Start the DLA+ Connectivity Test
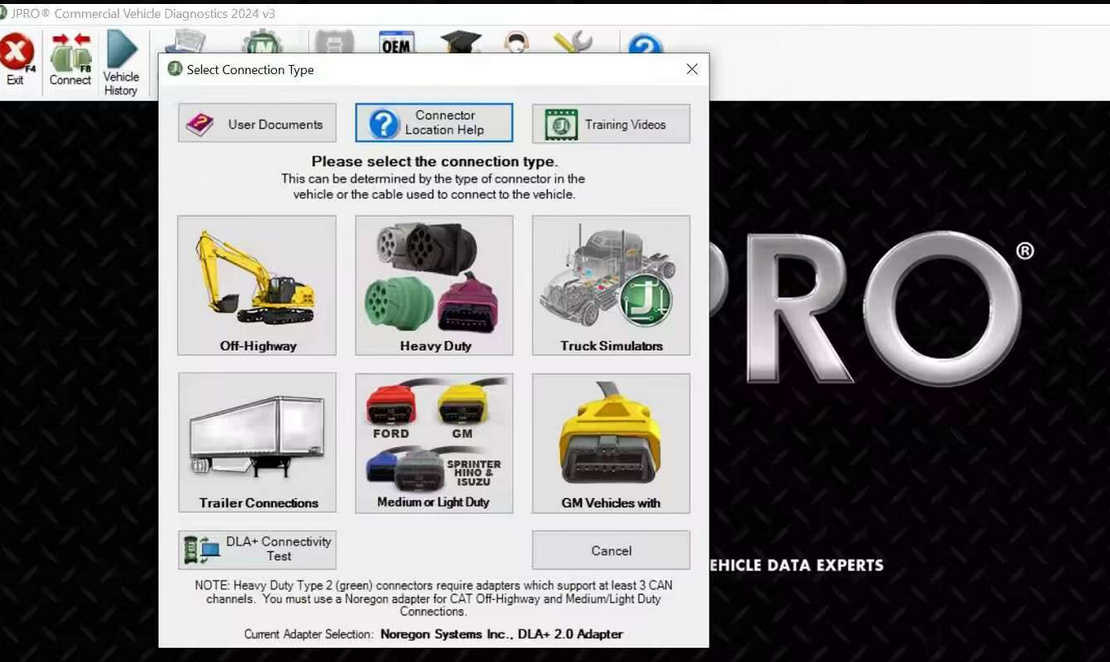 [256, 549]
